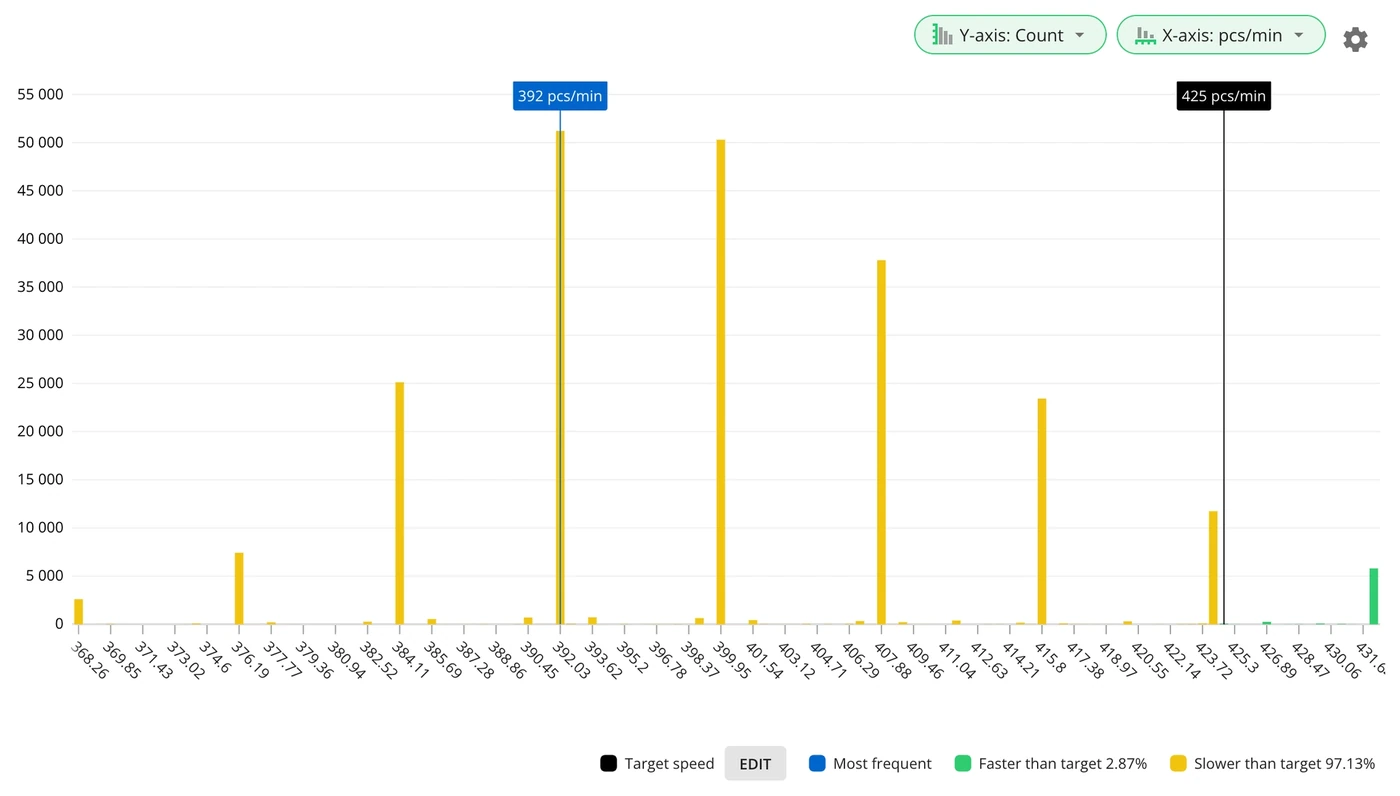Screen dimensions: 1400x796
Task: Click the '415.8' x-axis label
Action: [x=1051, y=657]
